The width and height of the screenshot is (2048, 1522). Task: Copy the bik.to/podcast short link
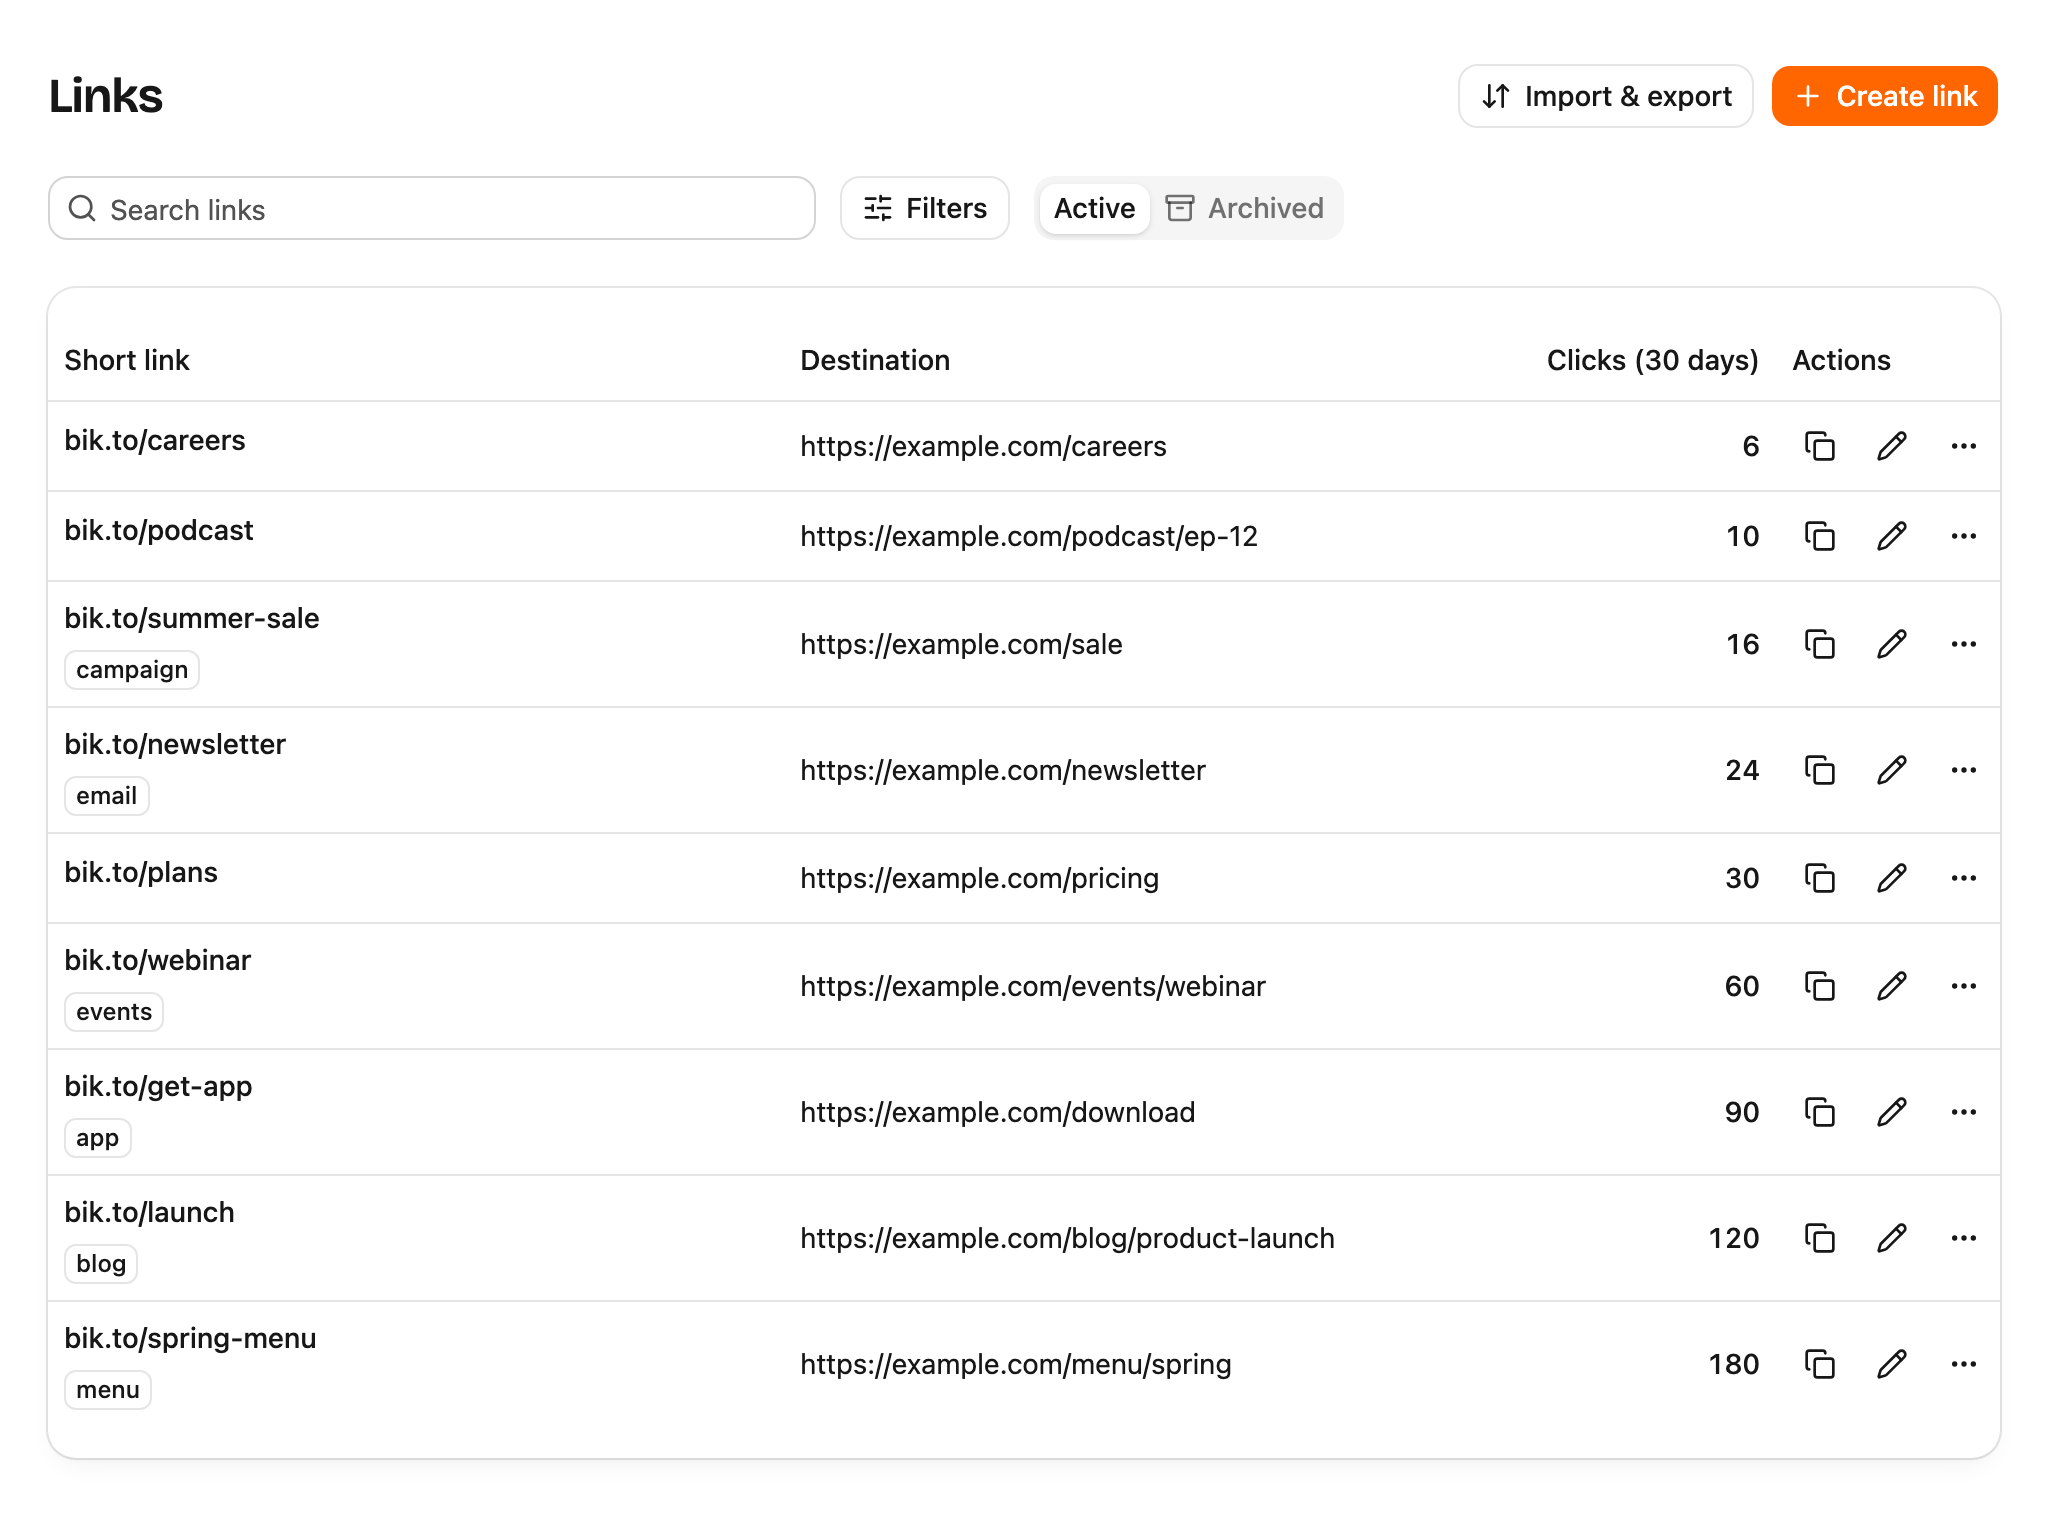tap(1819, 536)
